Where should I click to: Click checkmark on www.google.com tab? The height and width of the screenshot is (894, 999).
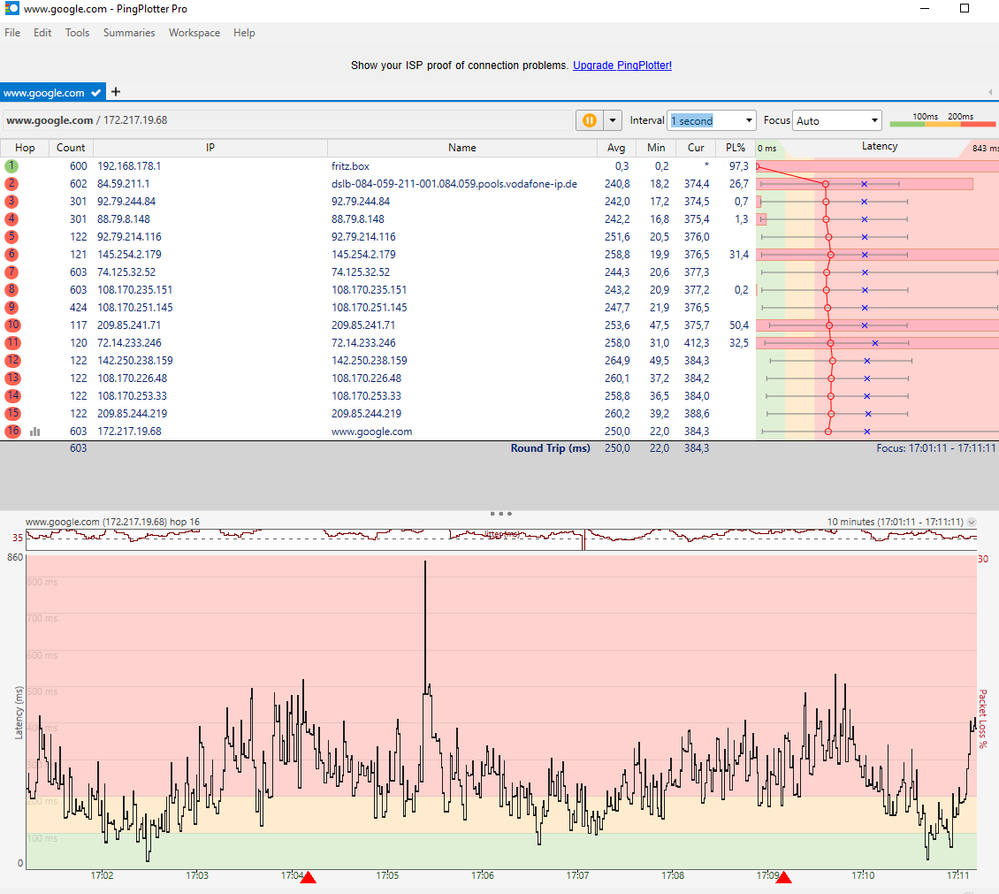point(96,93)
